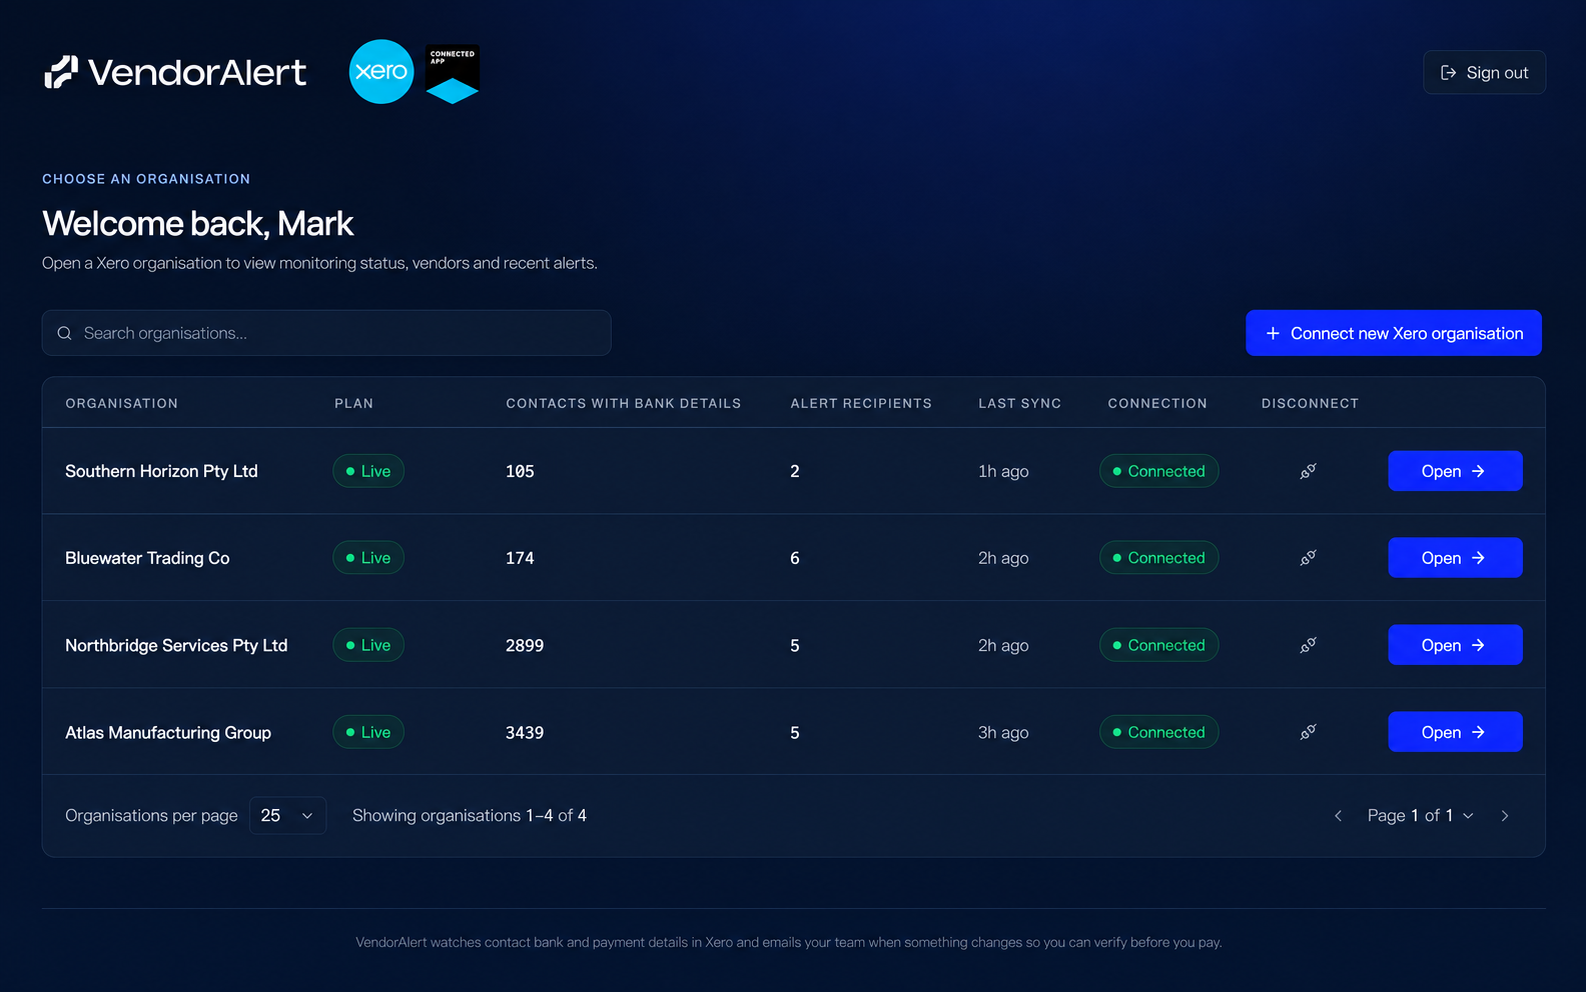This screenshot has height=992, width=1586.
Task: Click the Choose an organisation label
Action: (x=146, y=179)
